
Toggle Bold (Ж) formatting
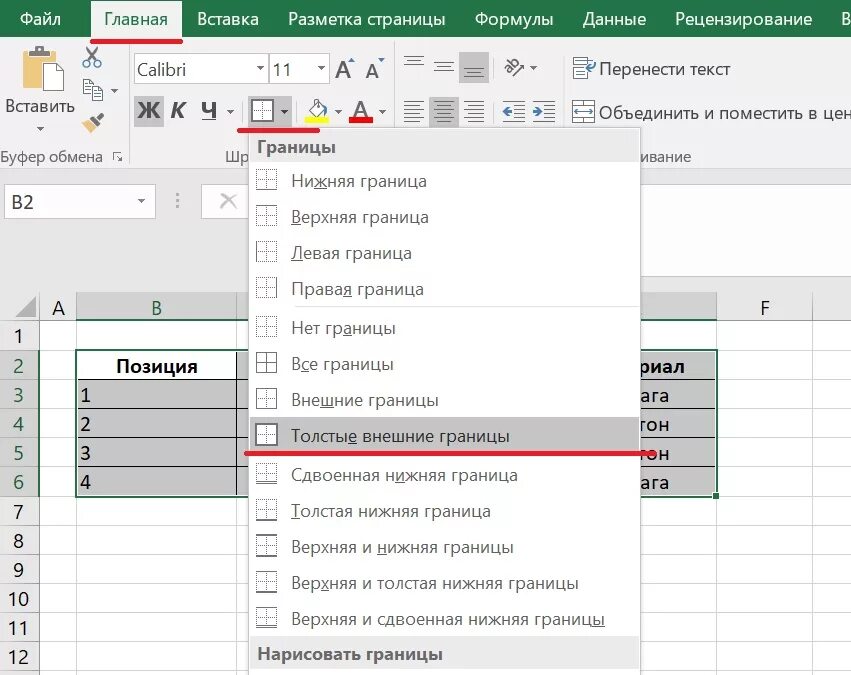tap(149, 111)
